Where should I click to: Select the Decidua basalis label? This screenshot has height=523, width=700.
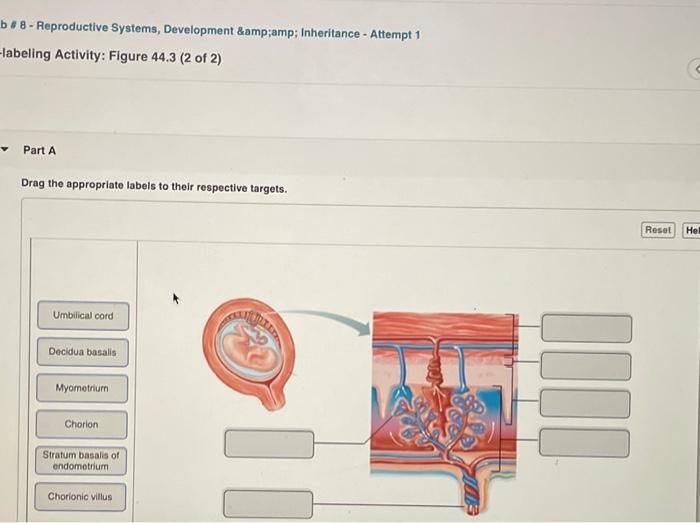tap(83, 352)
